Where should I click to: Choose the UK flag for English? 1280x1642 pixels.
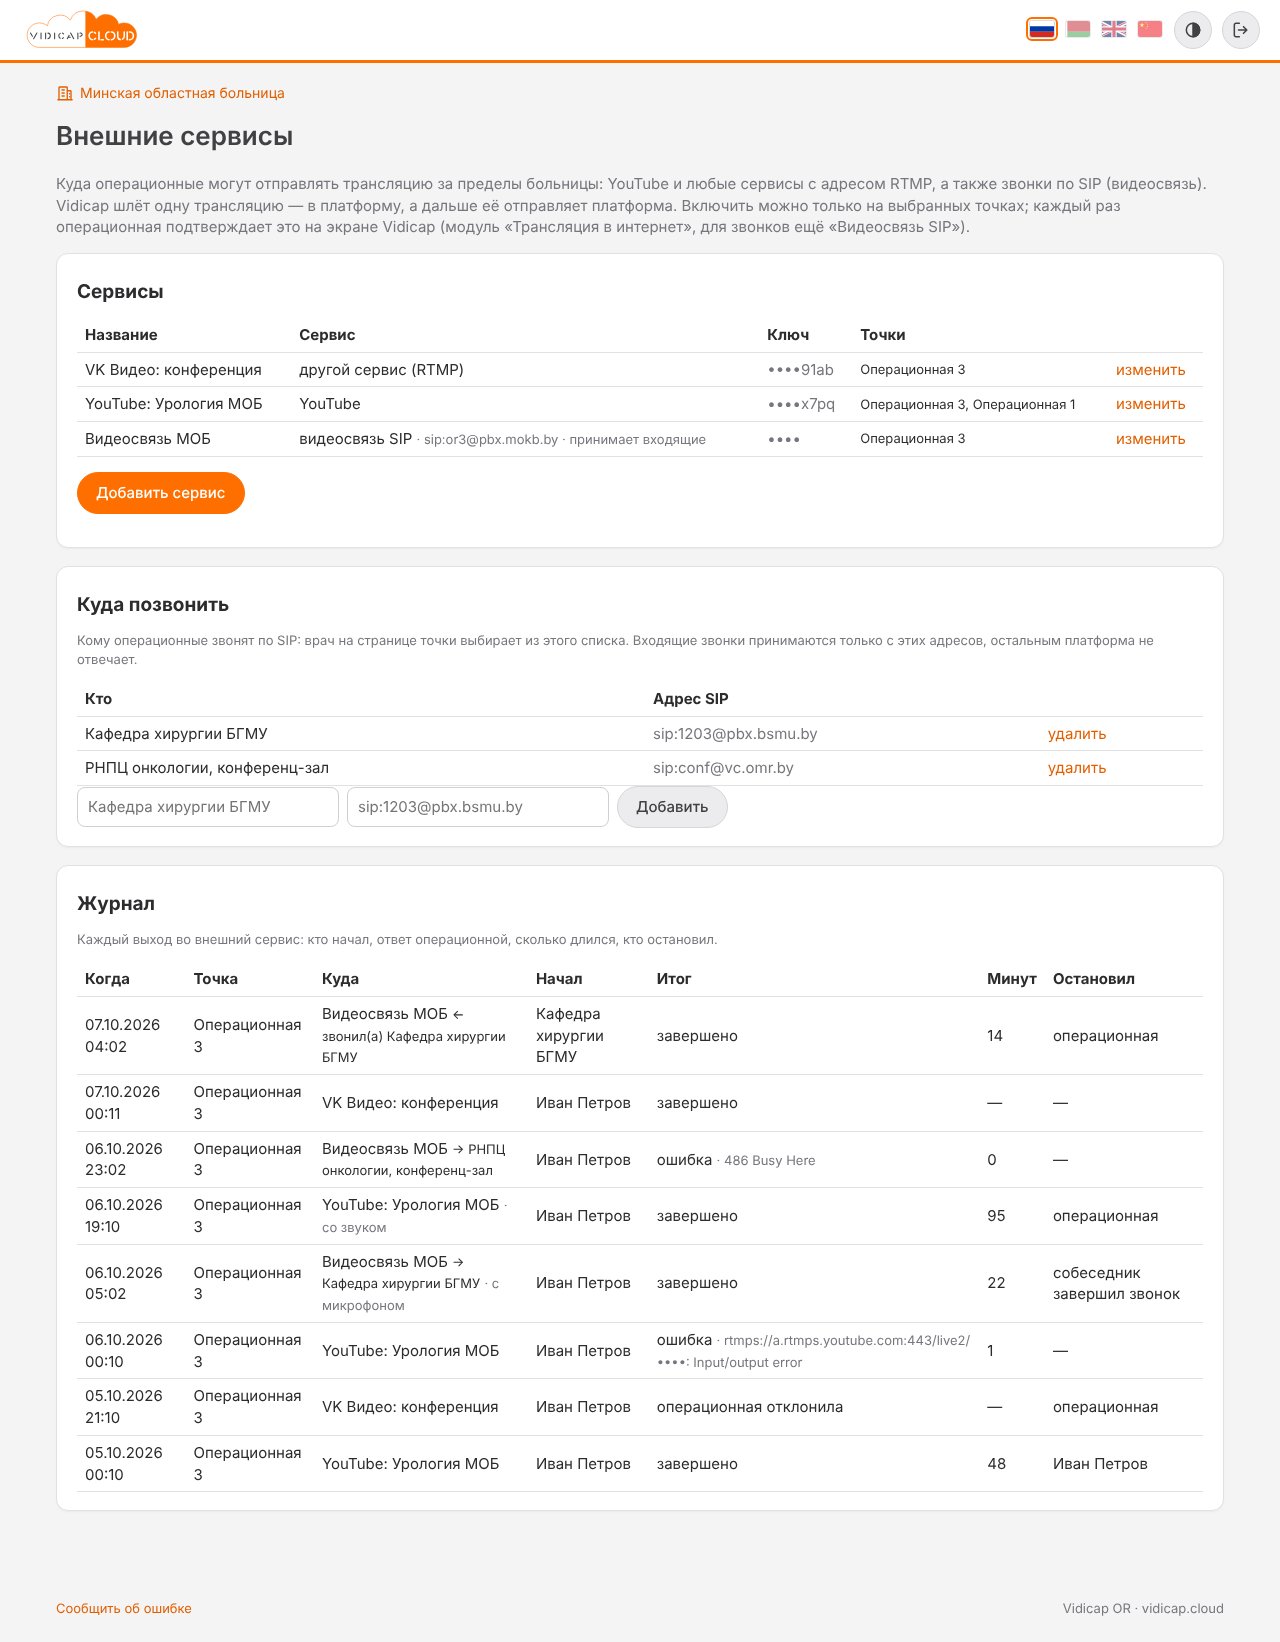tap(1114, 30)
